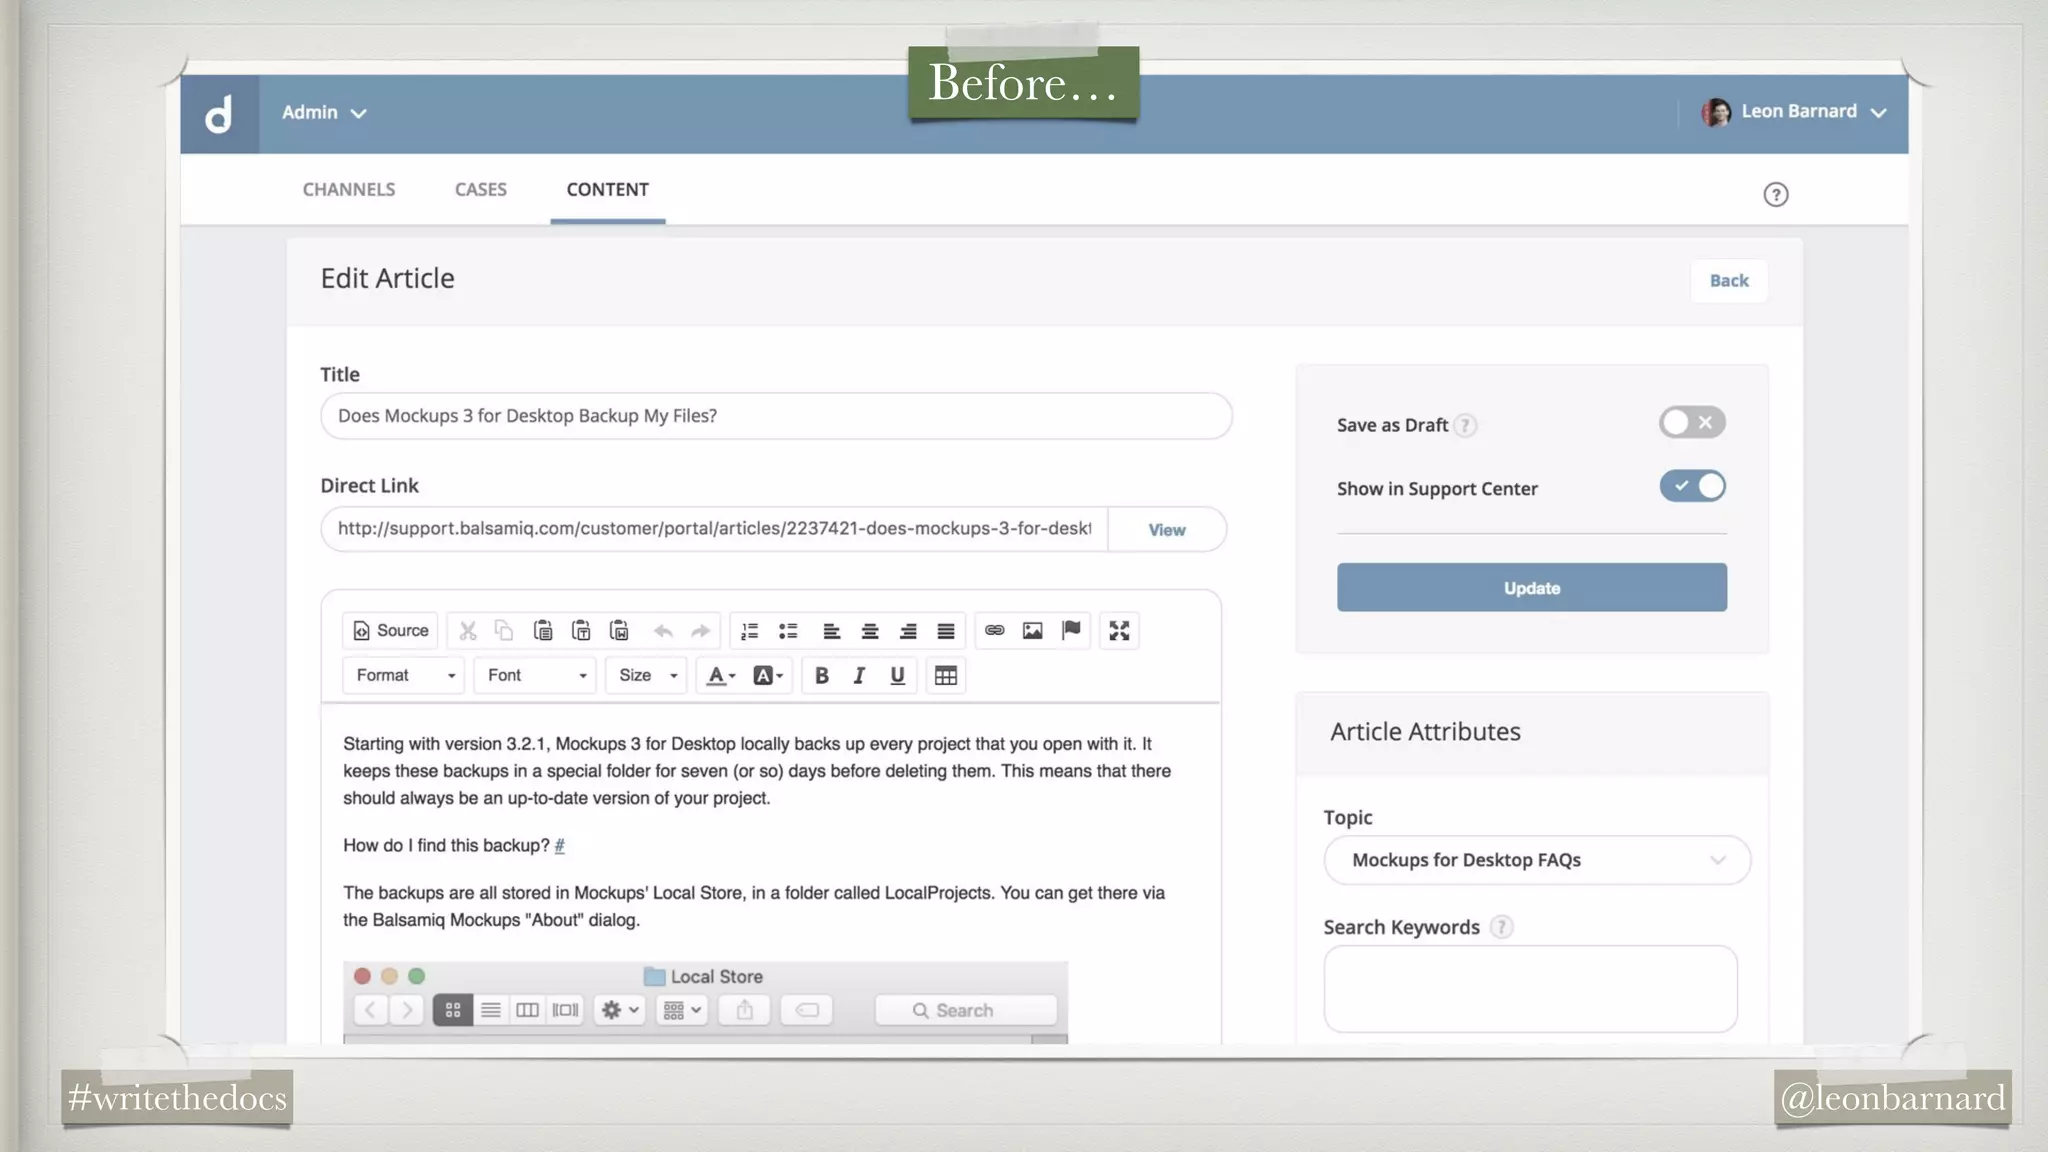The width and height of the screenshot is (2048, 1152).
Task: Click the Source view toolbar button
Action: 391,631
